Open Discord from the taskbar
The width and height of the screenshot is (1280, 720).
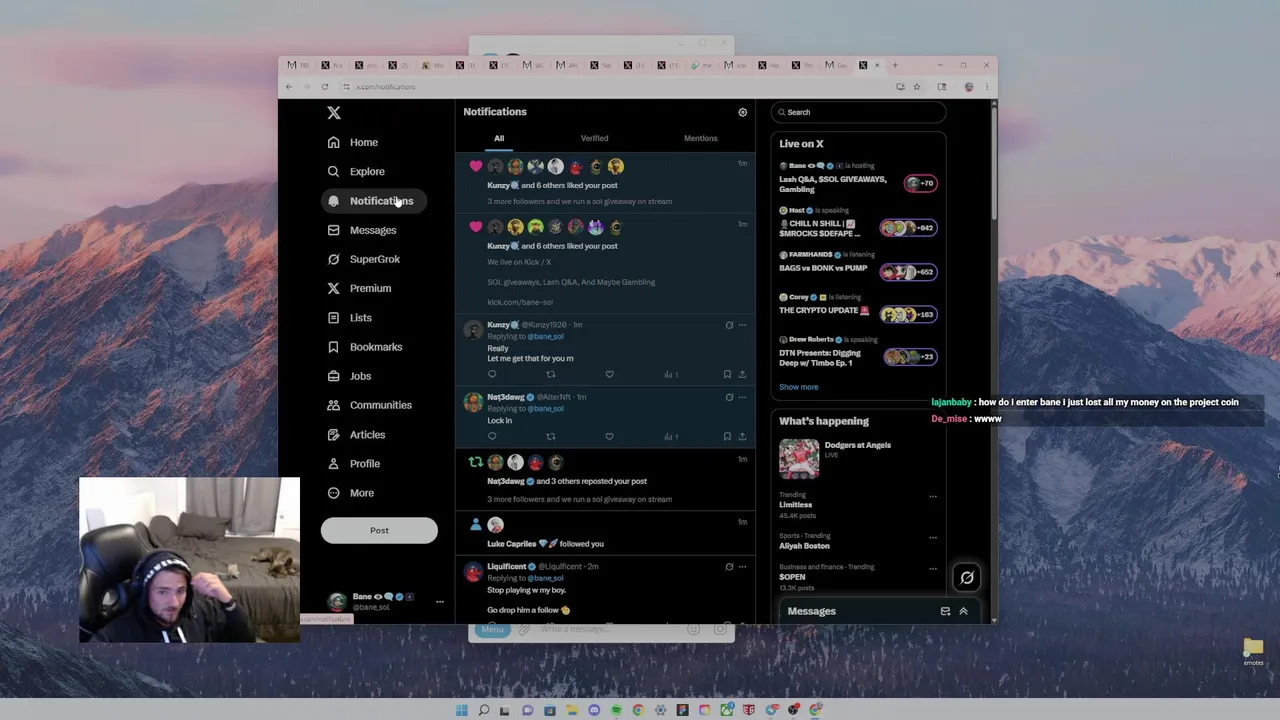pos(594,710)
